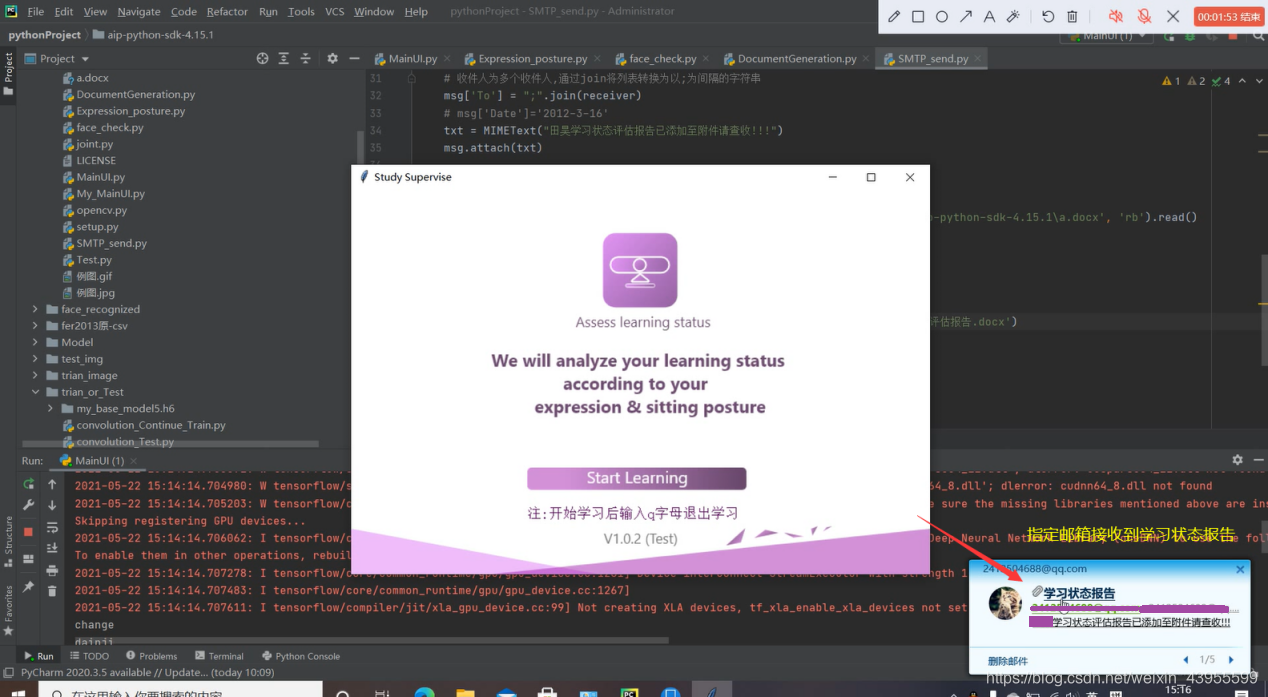The width and height of the screenshot is (1268, 697).
Task: Go to next mail in popup
Action: coord(1231,660)
